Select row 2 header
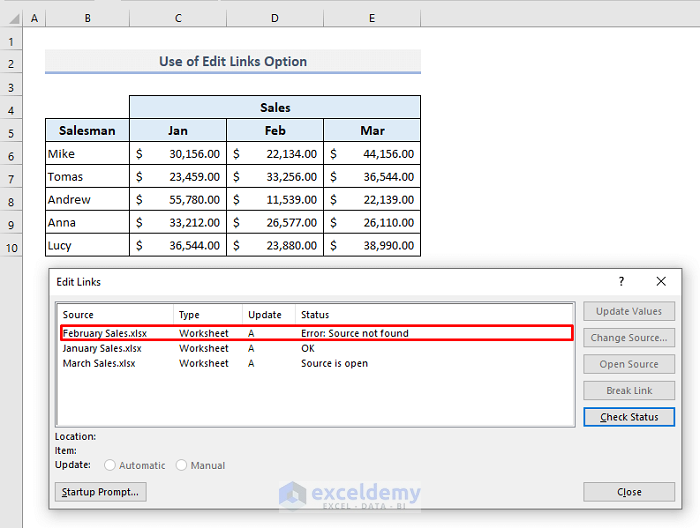The width and height of the screenshot is (700, 528). pyautogui.click(x=11, y=64)
